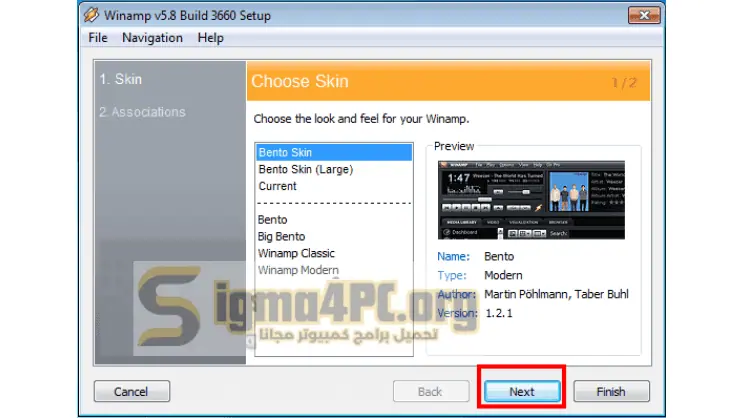Select Bento from the lower skin list
This screenshot has height=418, width=743.
click(x=272, y=220)
